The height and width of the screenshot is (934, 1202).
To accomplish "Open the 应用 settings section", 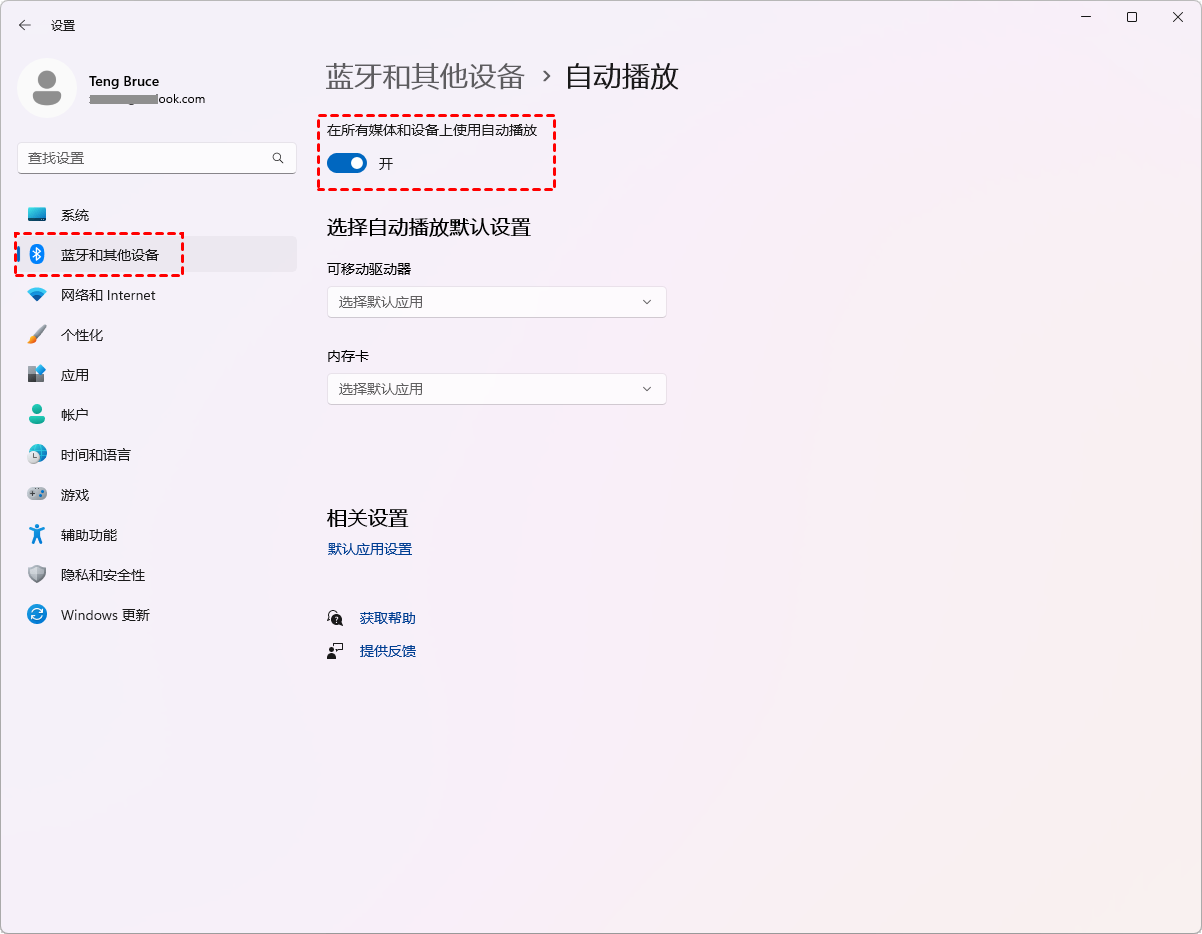I will pyautogui.click(x=75, y=375).
